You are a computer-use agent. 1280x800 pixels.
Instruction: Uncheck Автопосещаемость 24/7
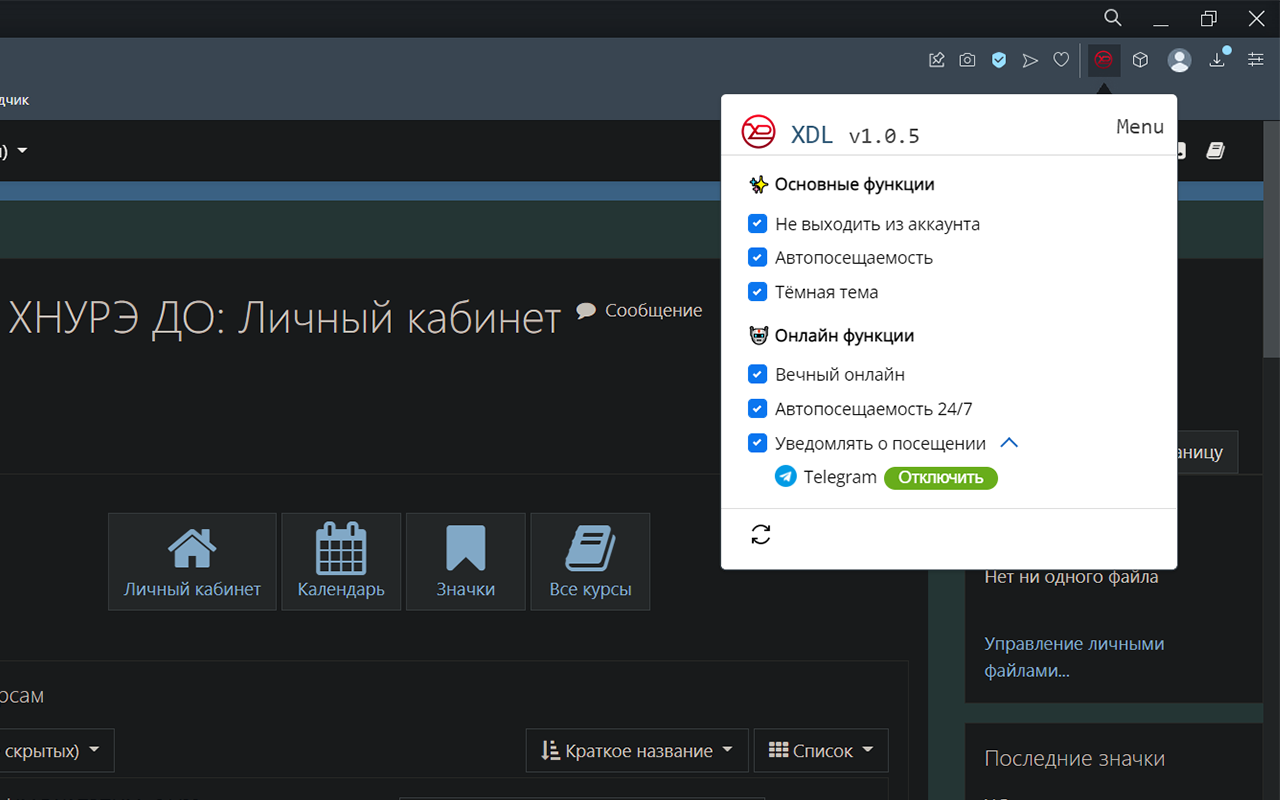point(758,408)
